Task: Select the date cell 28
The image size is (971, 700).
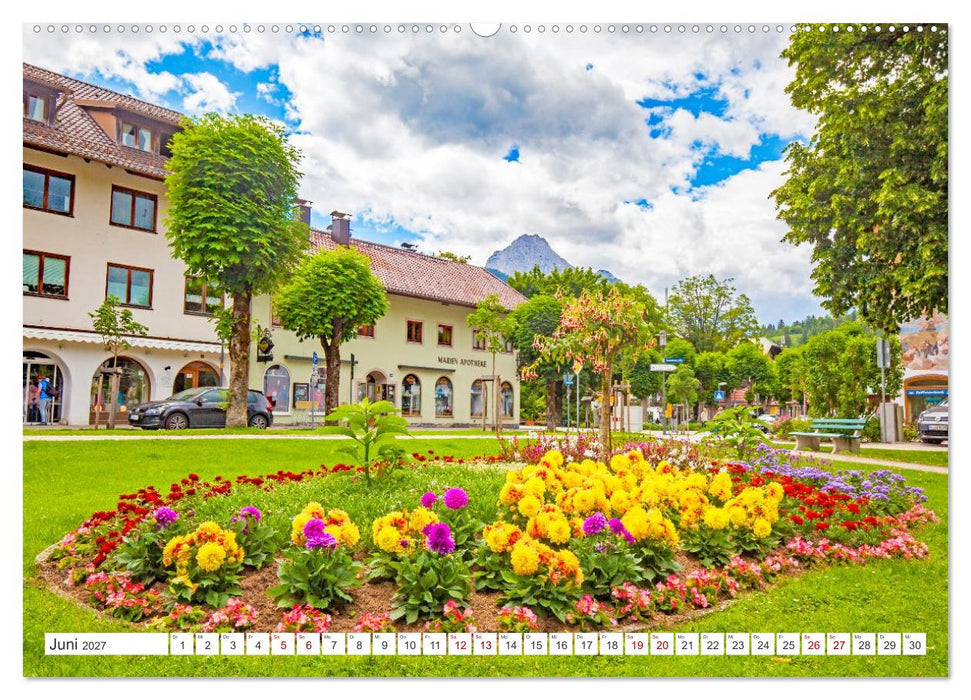Action: point(864,644)
